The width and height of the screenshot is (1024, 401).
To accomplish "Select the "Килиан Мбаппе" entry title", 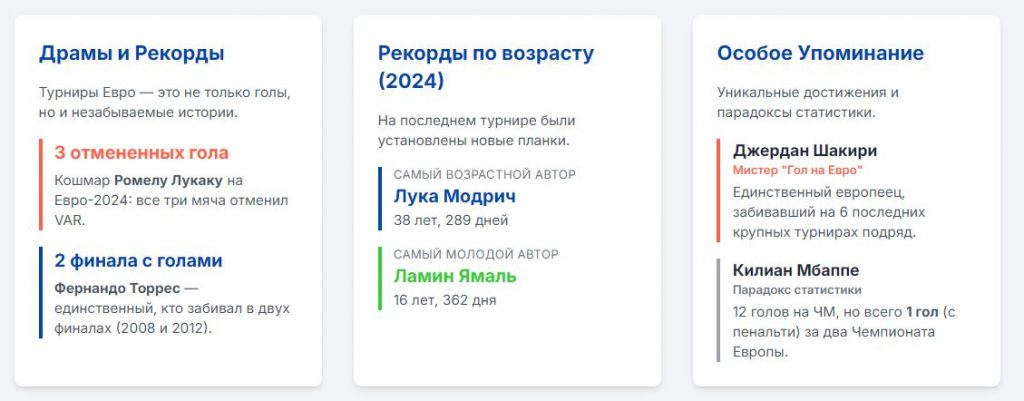I will pos(796,271).
